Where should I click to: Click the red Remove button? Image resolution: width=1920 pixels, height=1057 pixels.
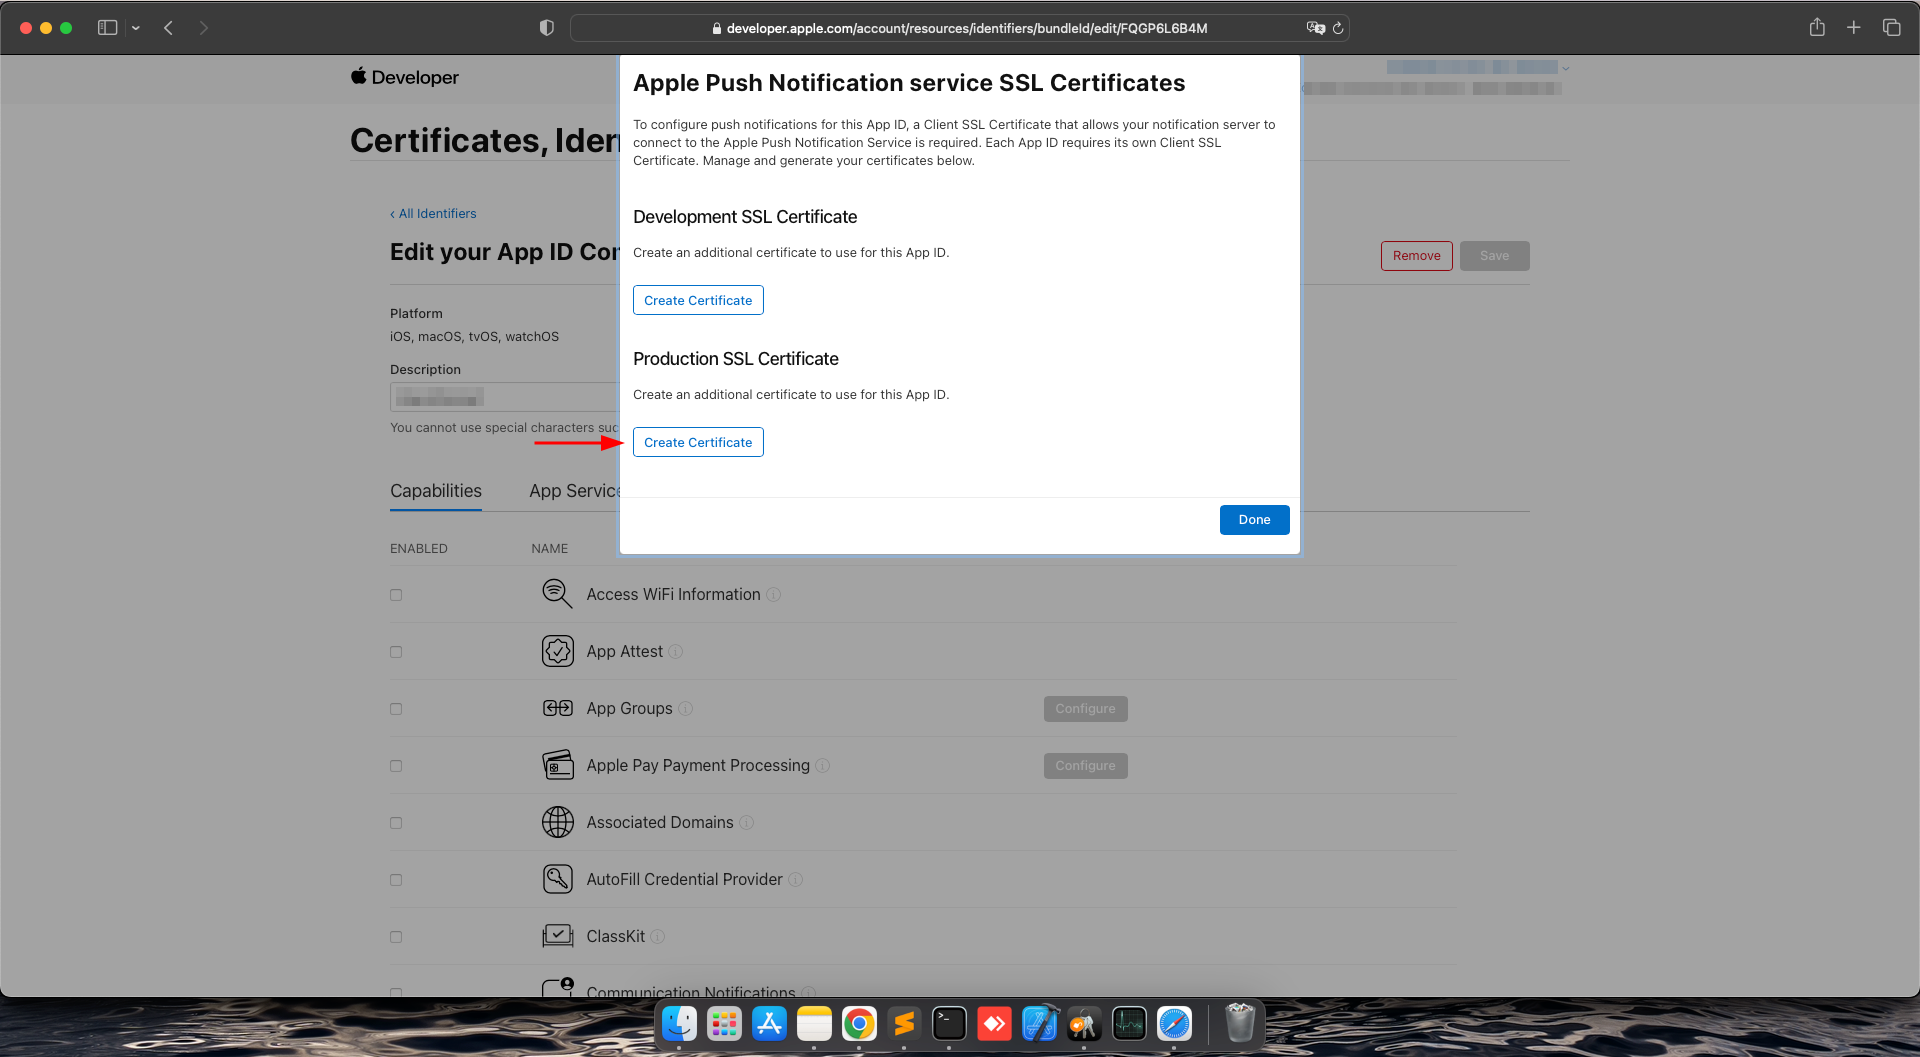[1416, 256]
